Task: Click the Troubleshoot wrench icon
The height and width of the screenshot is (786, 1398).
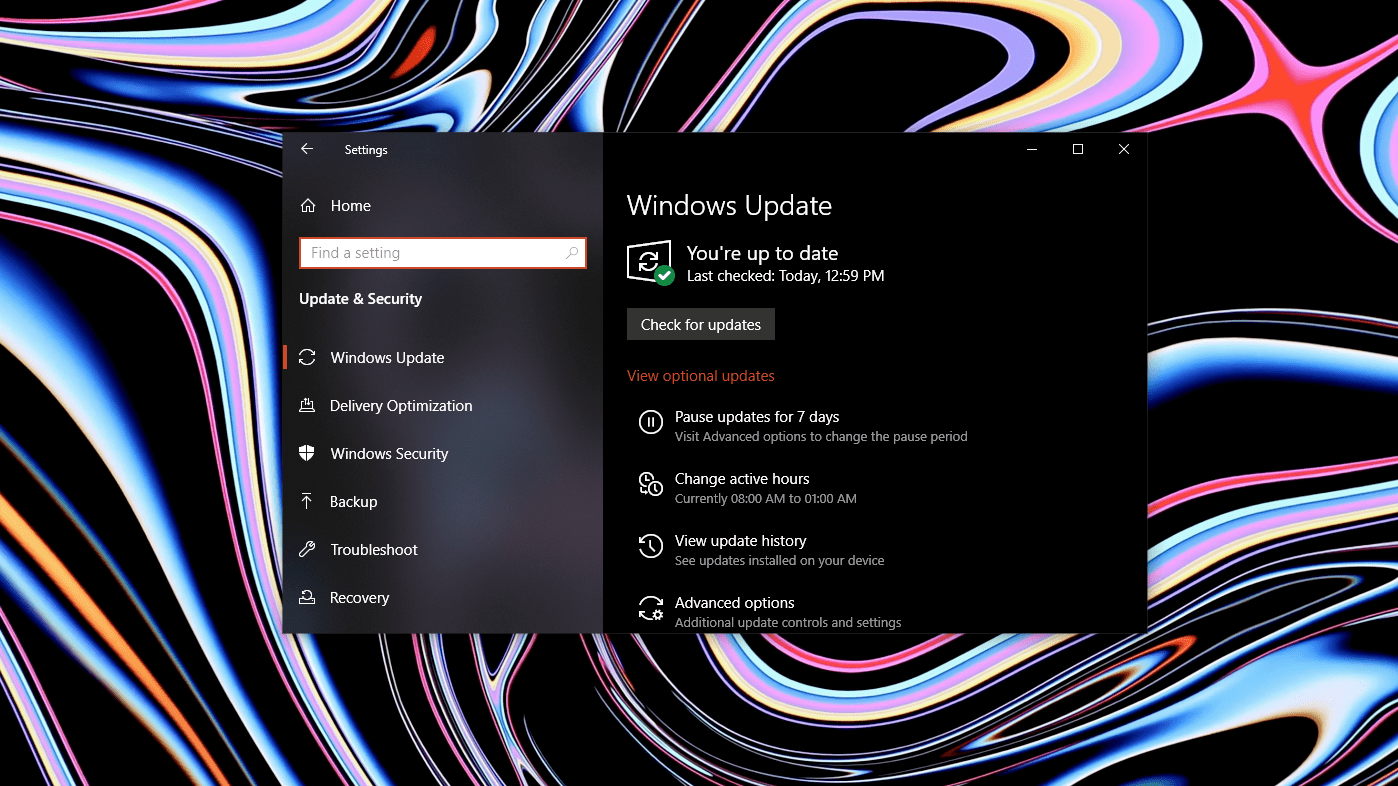Action: pos(308,549)
